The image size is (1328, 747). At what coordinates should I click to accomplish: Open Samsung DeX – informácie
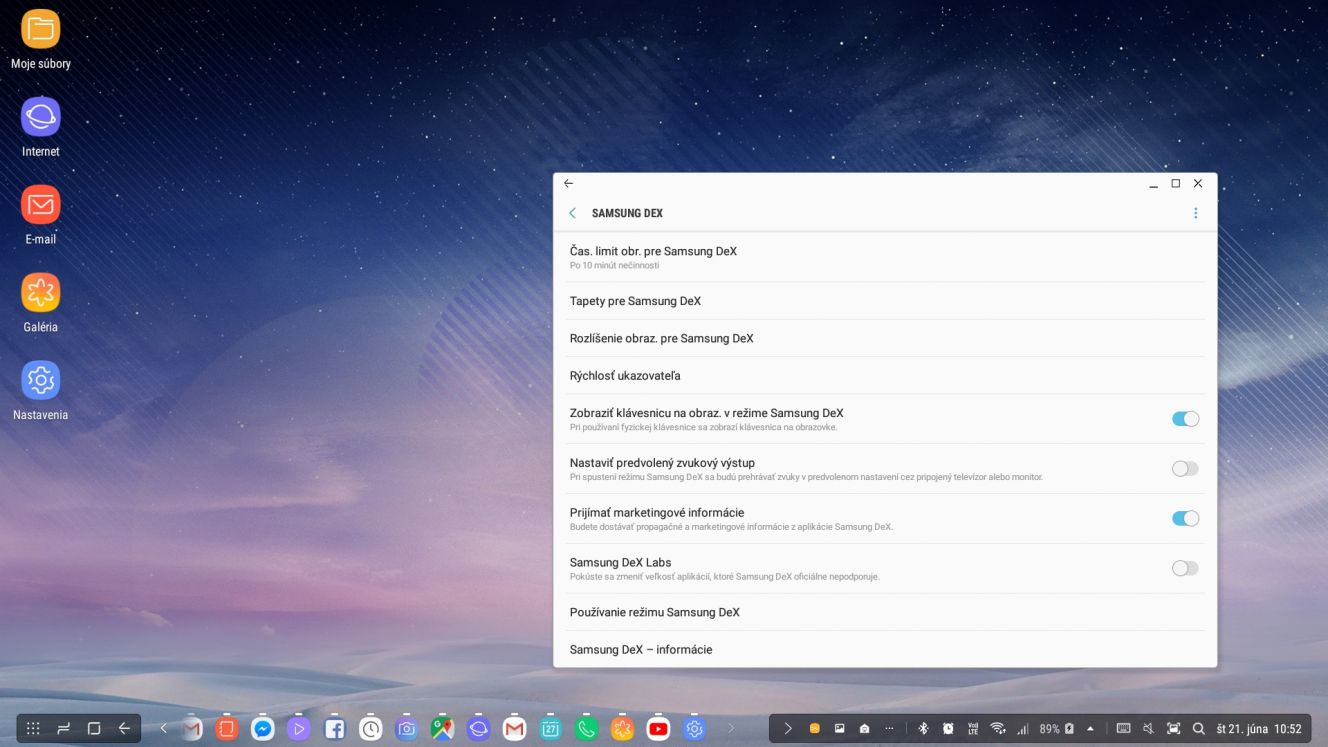tap(885, 649)
